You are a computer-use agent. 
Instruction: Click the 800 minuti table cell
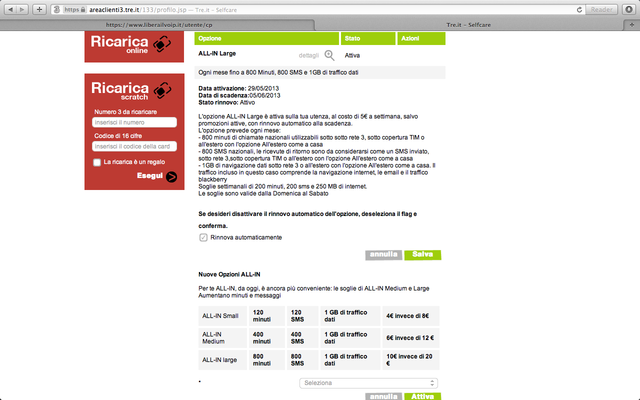[x=267, y=360]
